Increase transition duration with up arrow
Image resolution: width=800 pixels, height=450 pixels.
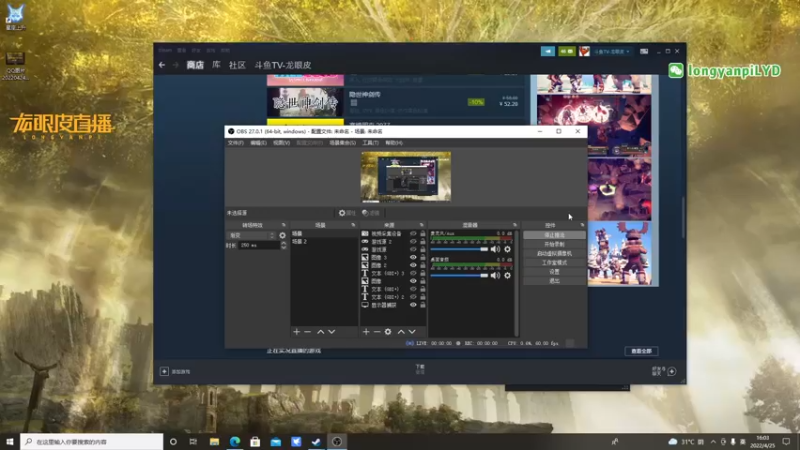point(284,243)
